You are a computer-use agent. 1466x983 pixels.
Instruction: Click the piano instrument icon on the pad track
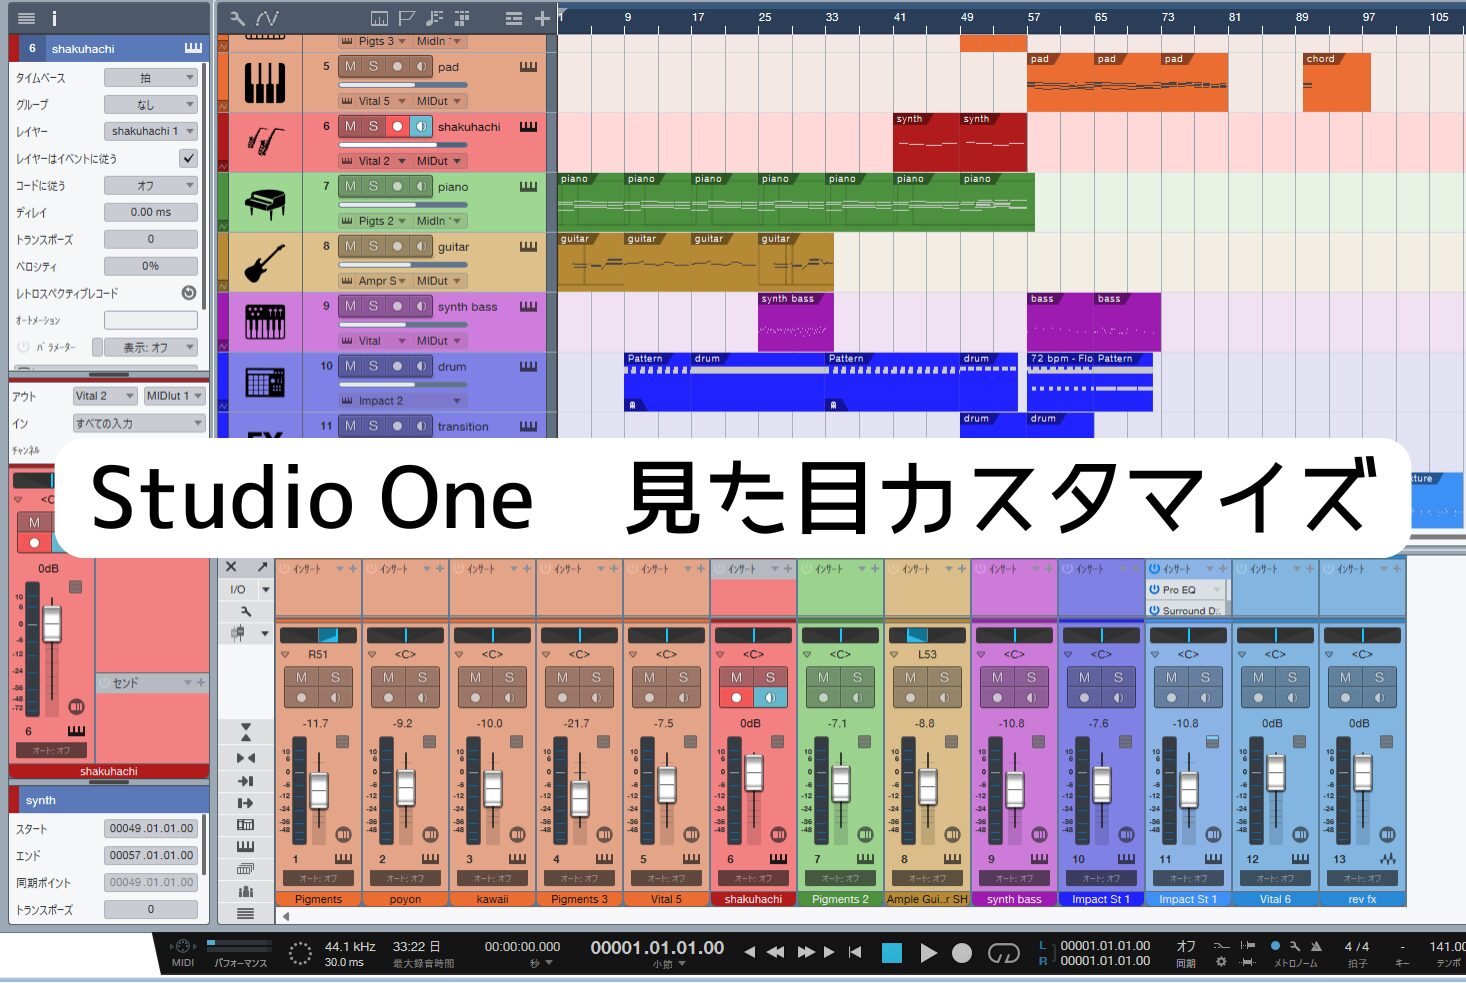pyautogui.click(x=265, y=83)
